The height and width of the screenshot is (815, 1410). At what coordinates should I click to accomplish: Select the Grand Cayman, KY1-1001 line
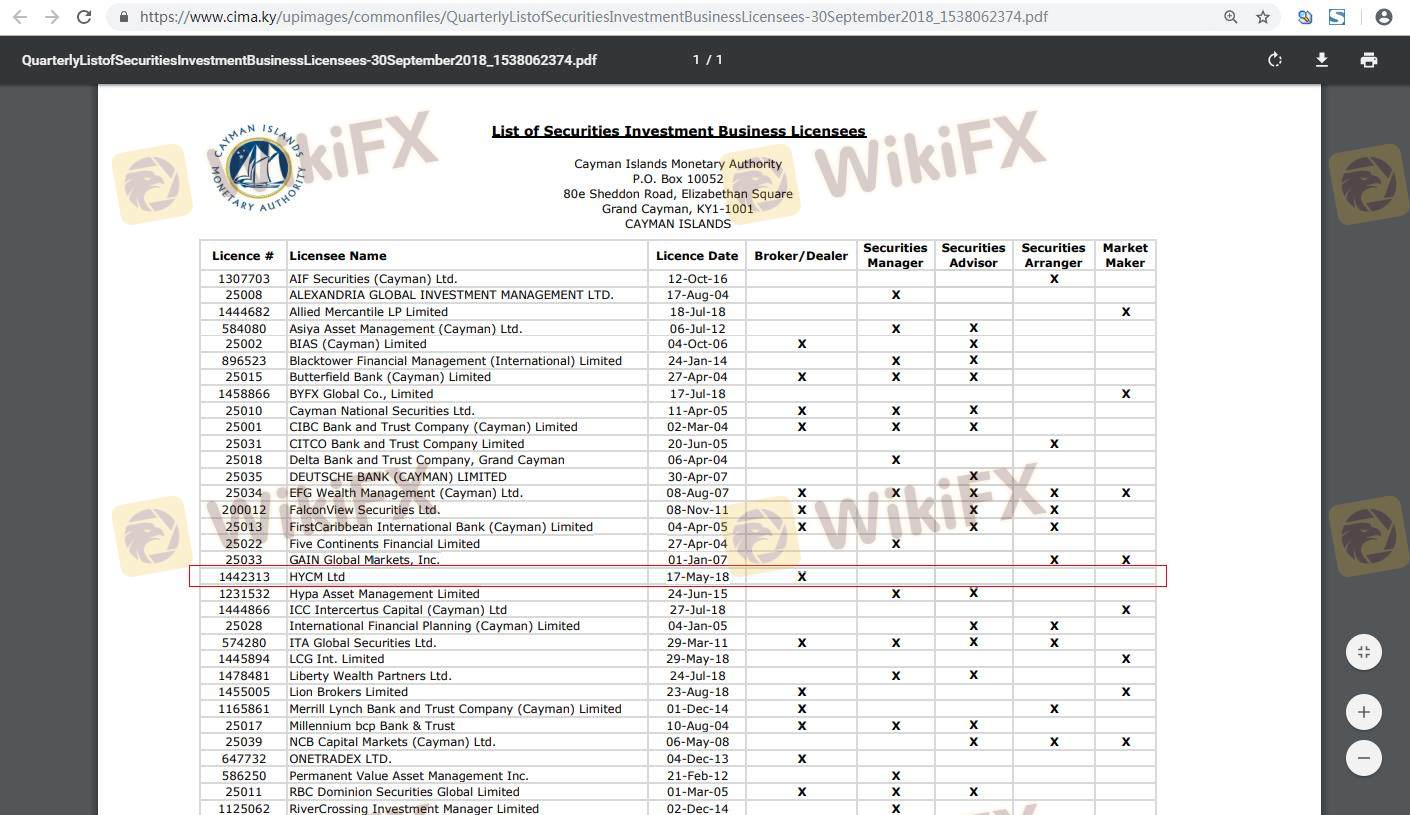pyautogui.click(x=678, y=209)
